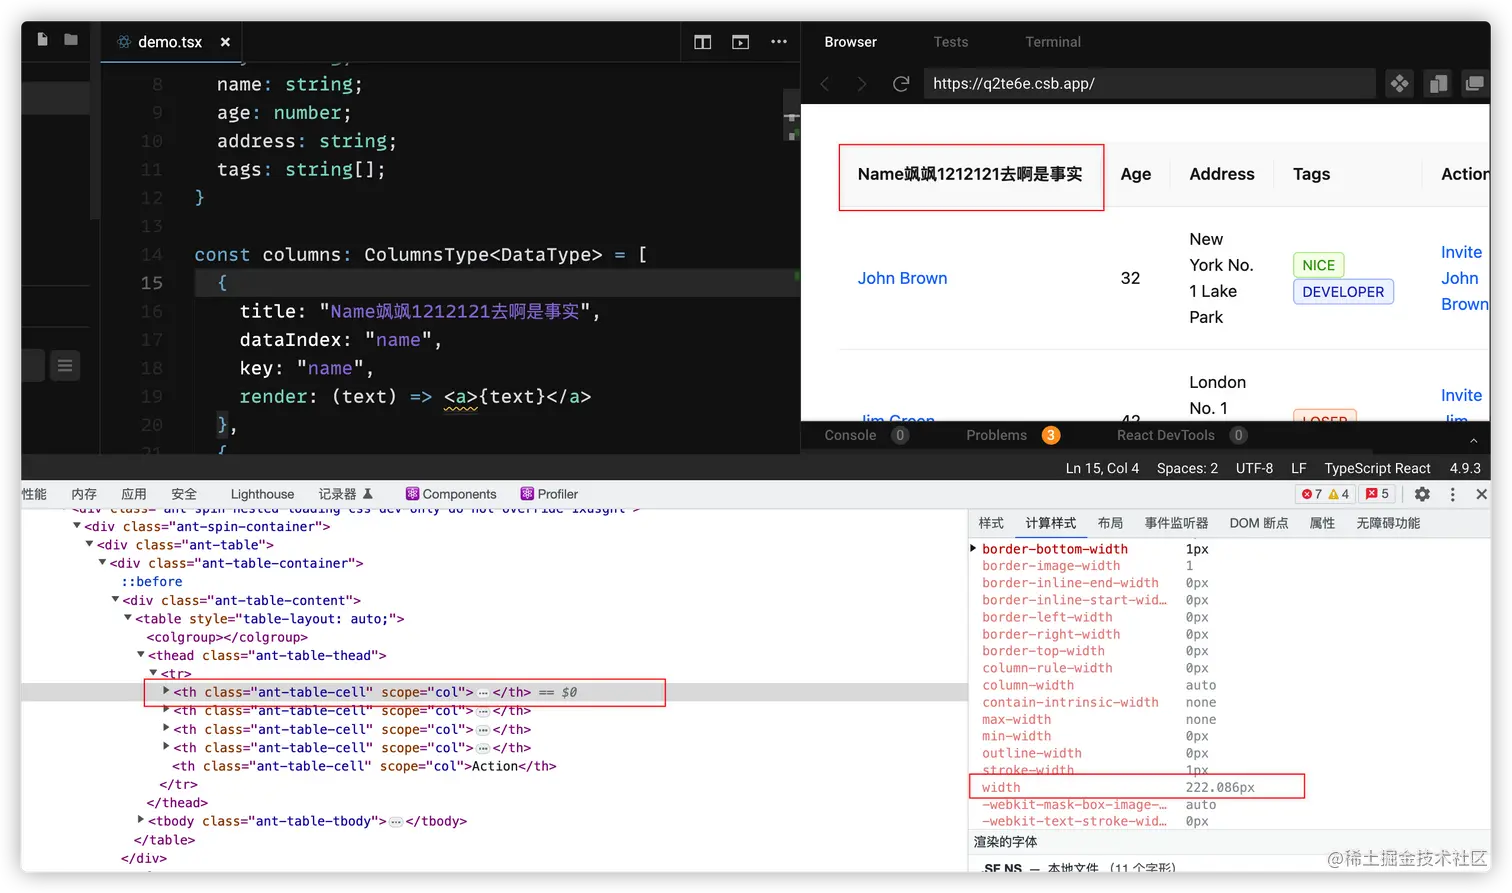The height and width of the screenshot is (893, 1512).
Task: Expand the selected th ant-table-cell node
Action: coord(166,690)
